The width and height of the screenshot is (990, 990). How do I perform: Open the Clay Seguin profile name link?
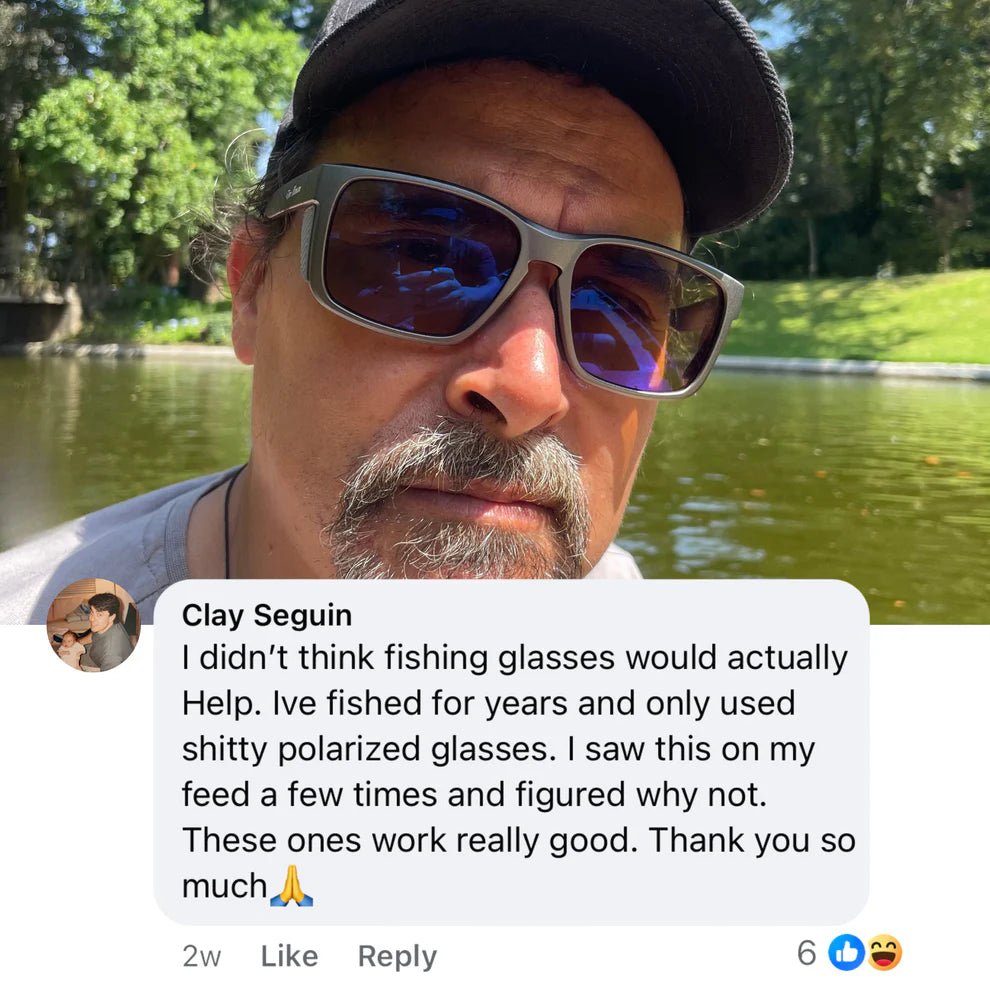(266, 615)
